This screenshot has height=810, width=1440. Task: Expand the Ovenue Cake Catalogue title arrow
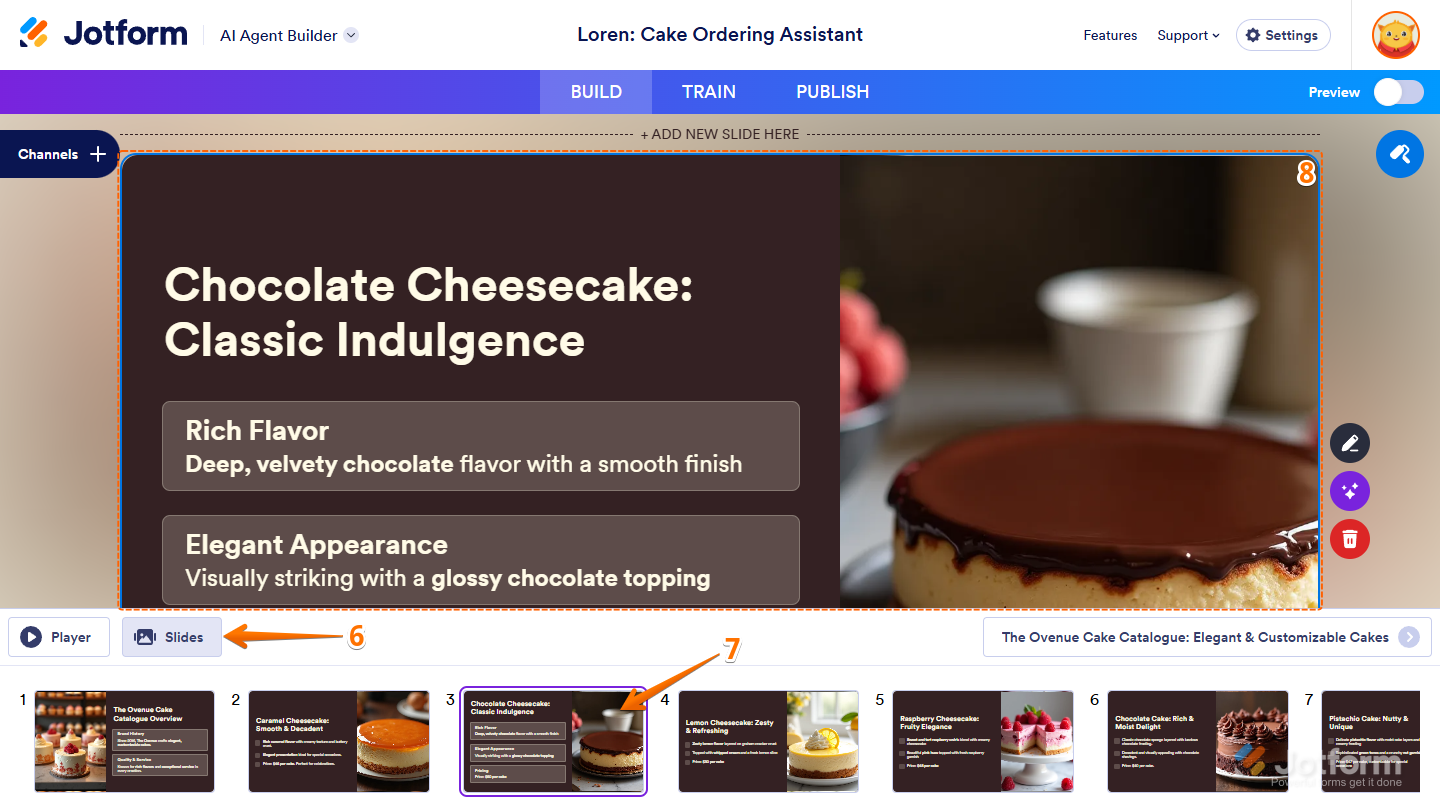click(1409, 637)
